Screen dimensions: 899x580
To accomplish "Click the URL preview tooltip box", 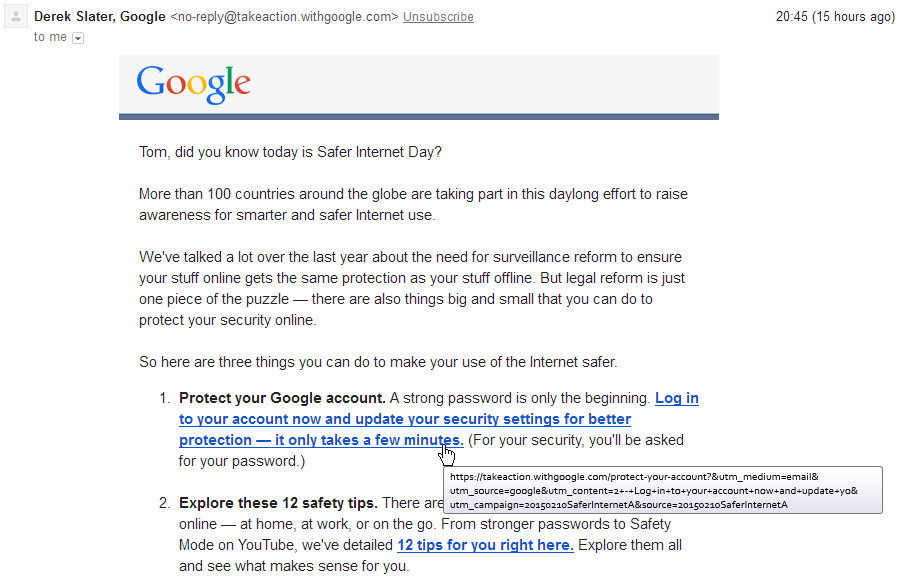I will [662, 489].
